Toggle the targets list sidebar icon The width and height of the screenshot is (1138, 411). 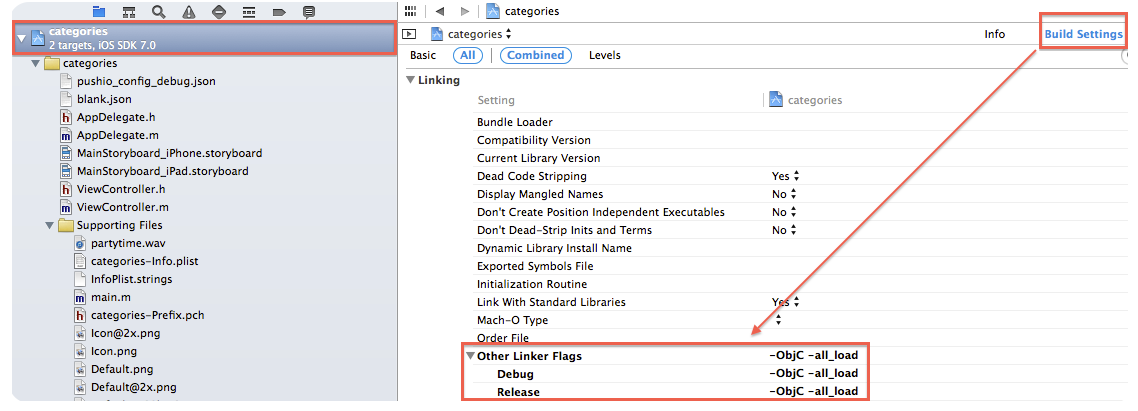pyautogui.click(x=409, y=33)
